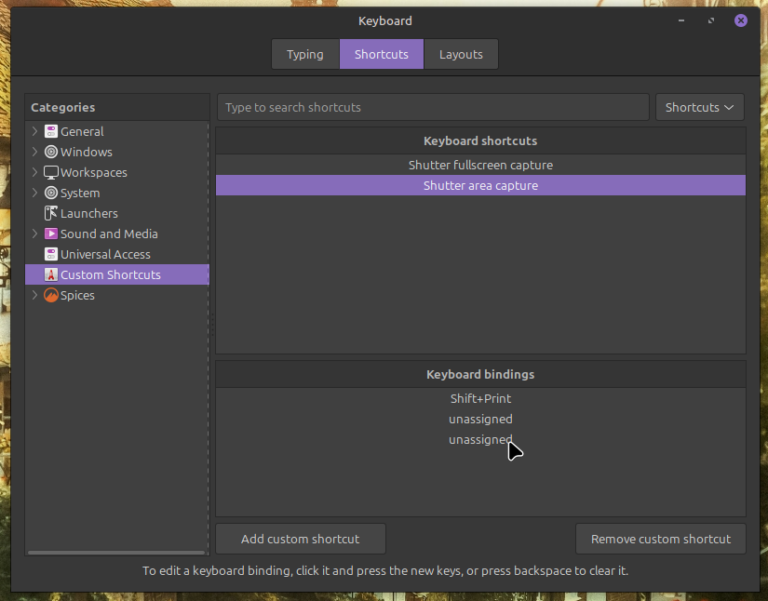The width and height of the screenshot is (768, 601).
Task: Select the Workspaces monitor icon
Action: coord(51,172)
